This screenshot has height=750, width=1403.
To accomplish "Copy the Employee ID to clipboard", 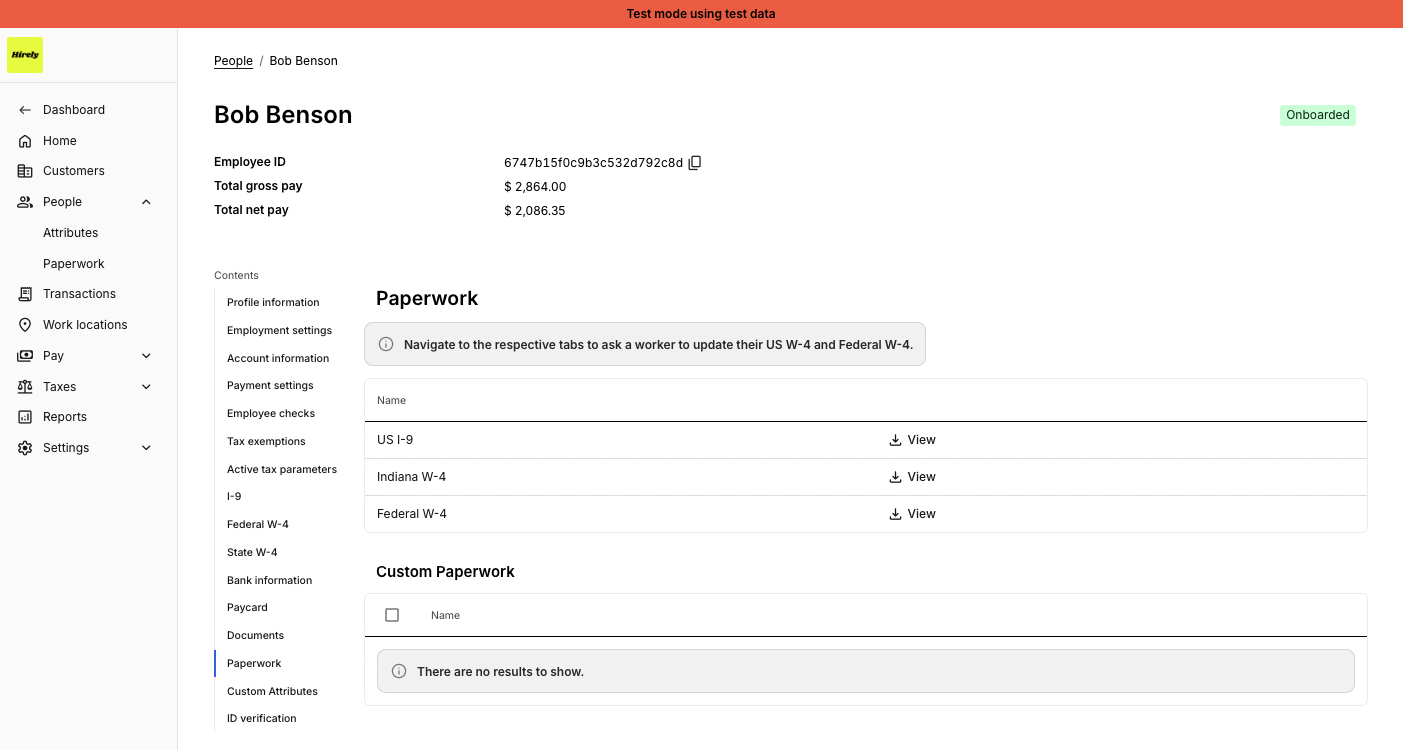I will (x=695, y=162).
